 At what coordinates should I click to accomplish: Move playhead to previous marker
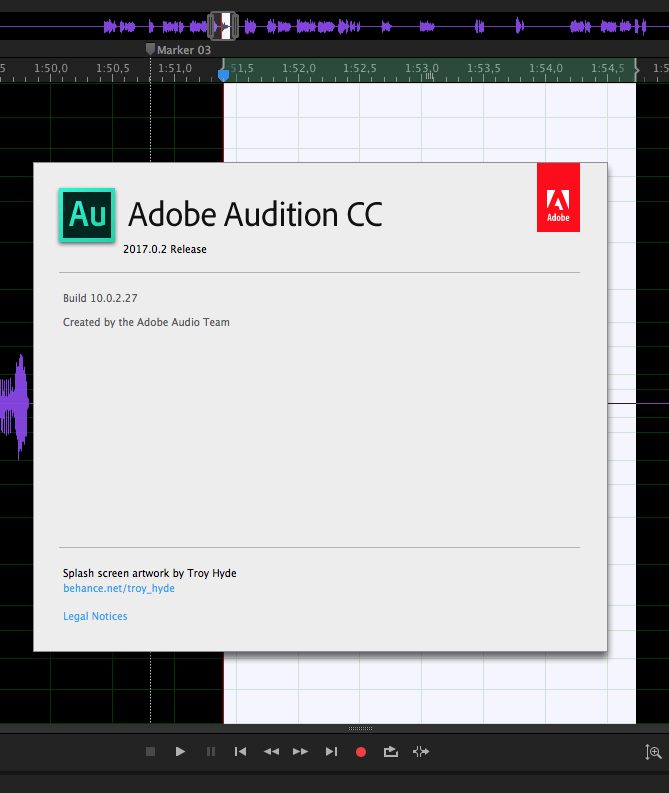tap(240, 751)
